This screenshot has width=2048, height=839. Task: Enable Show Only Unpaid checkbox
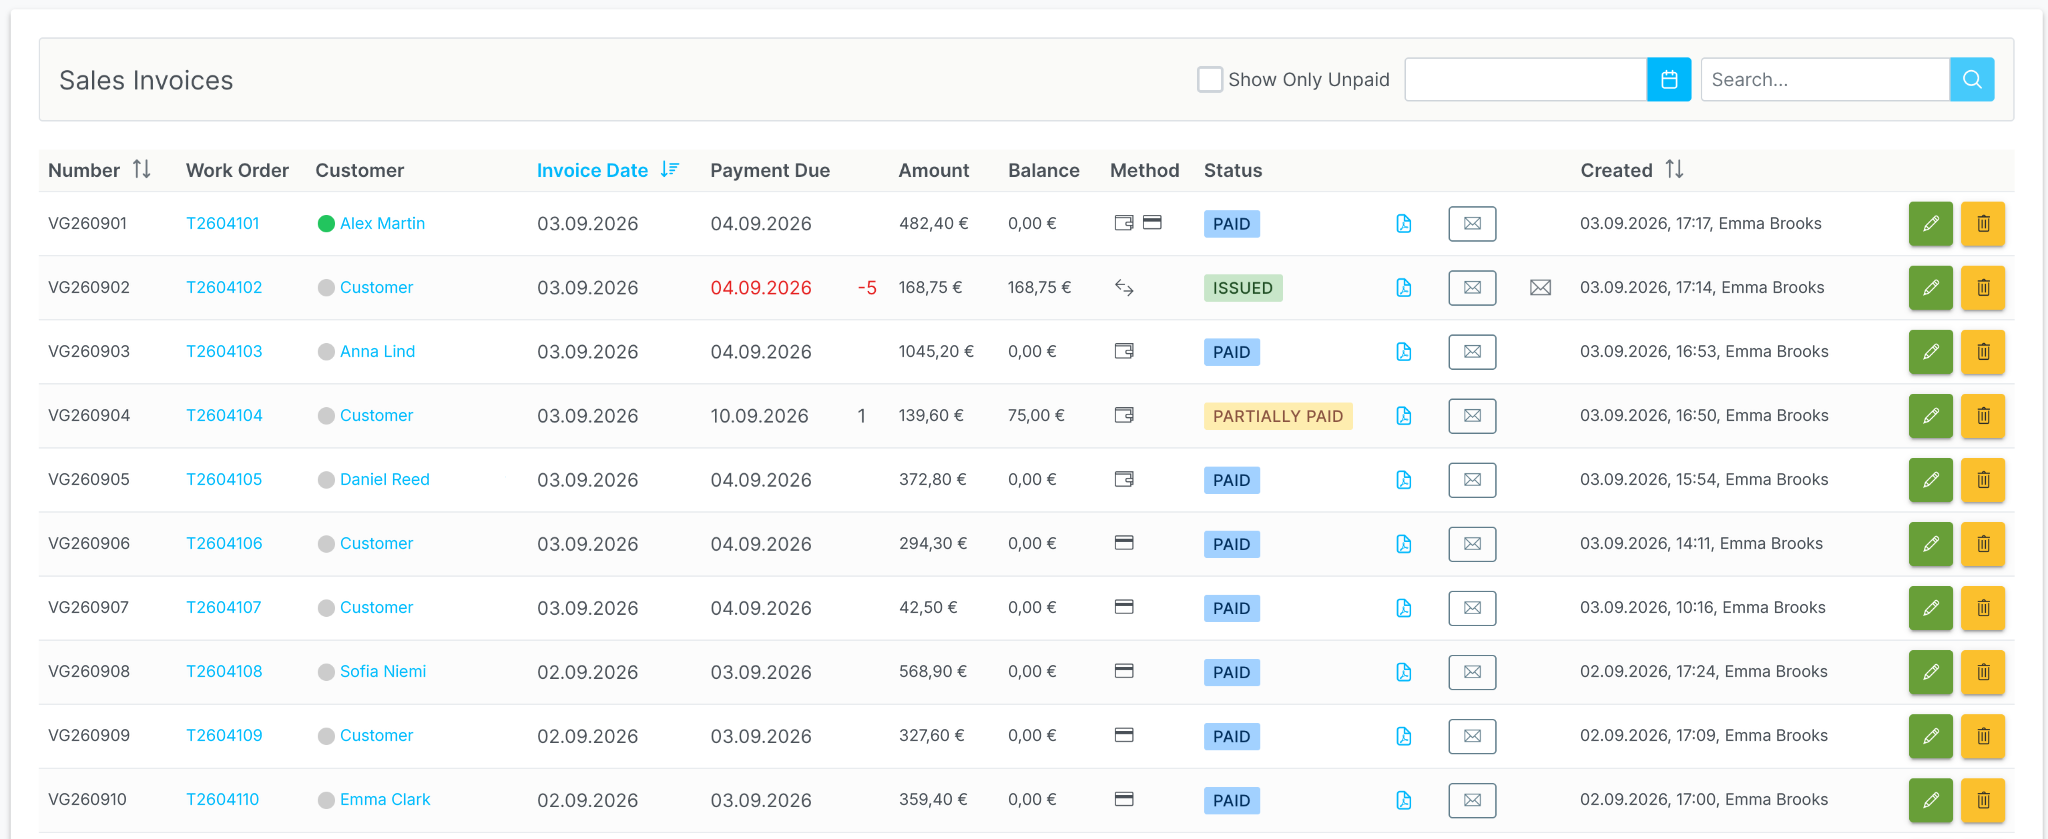[1210, 79]
